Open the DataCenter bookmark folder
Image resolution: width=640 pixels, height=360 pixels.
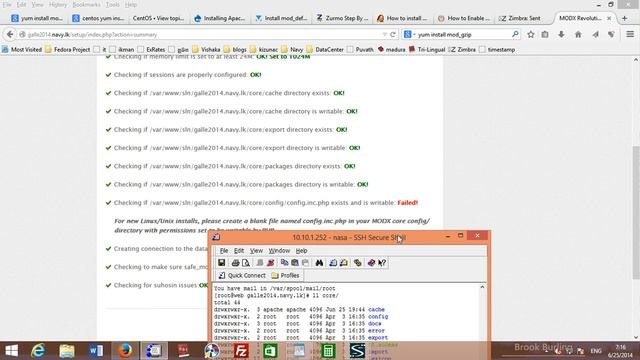[325, 49]
